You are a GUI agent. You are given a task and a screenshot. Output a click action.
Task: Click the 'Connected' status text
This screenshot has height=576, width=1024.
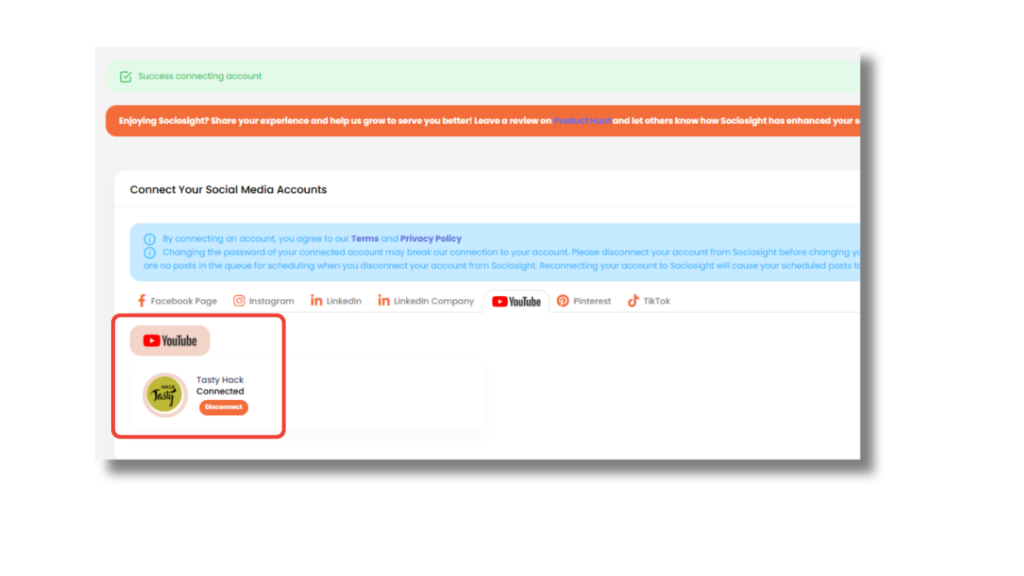coord(220,391)
